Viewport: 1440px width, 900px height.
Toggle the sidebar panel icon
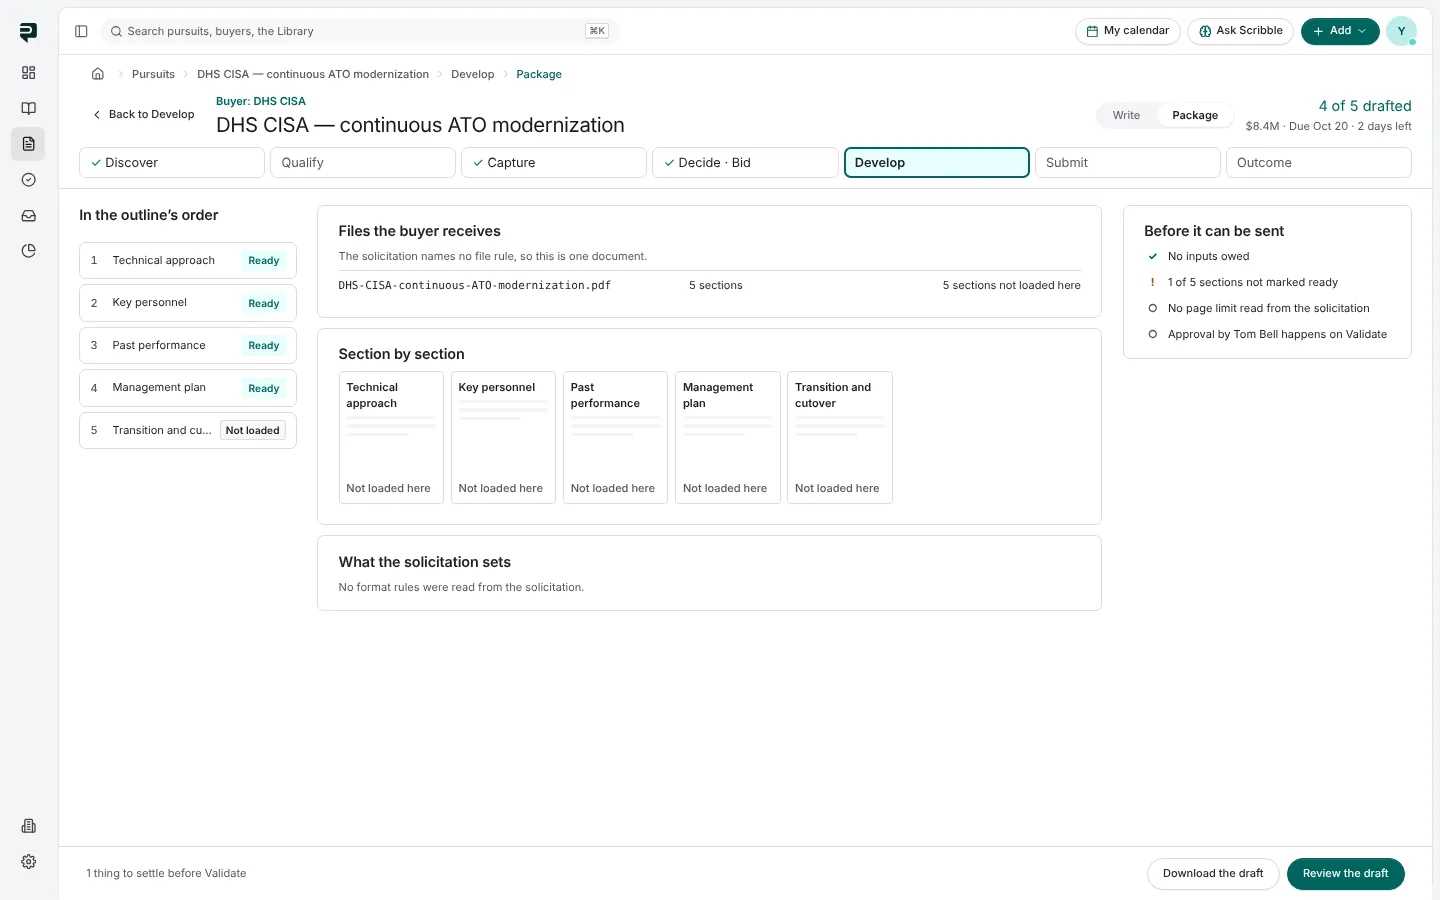point(81,31)
